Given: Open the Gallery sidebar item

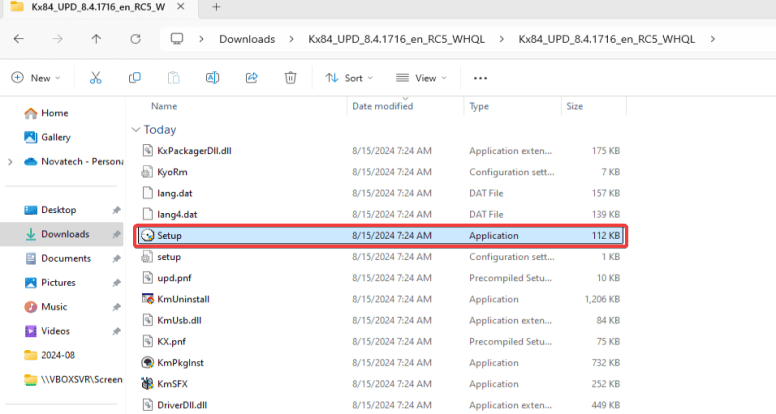Looking at the screenshot, I should [x=55, y=137].
